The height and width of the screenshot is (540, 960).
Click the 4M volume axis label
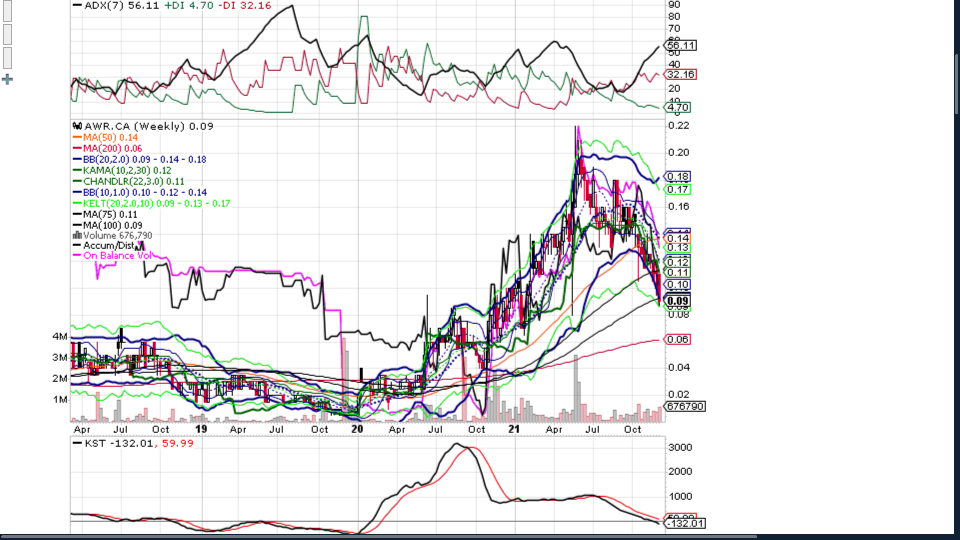[60, 337]
